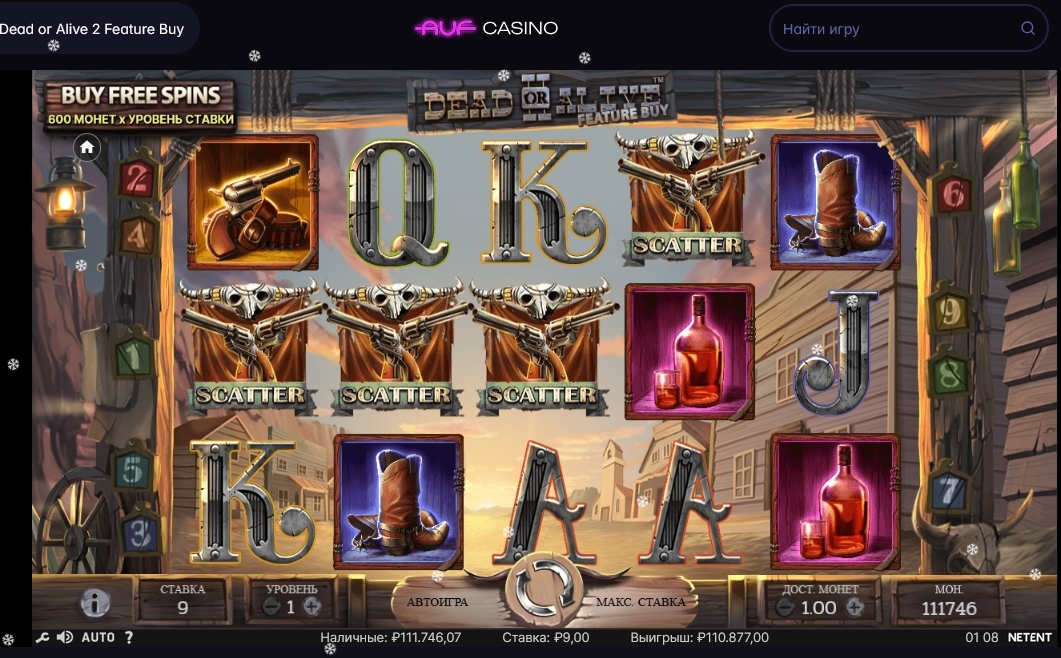Image resolution: width=1061 pixels, height=658 pixels.
Task: Click the search magnifier icon
Action: (1028, 28)
